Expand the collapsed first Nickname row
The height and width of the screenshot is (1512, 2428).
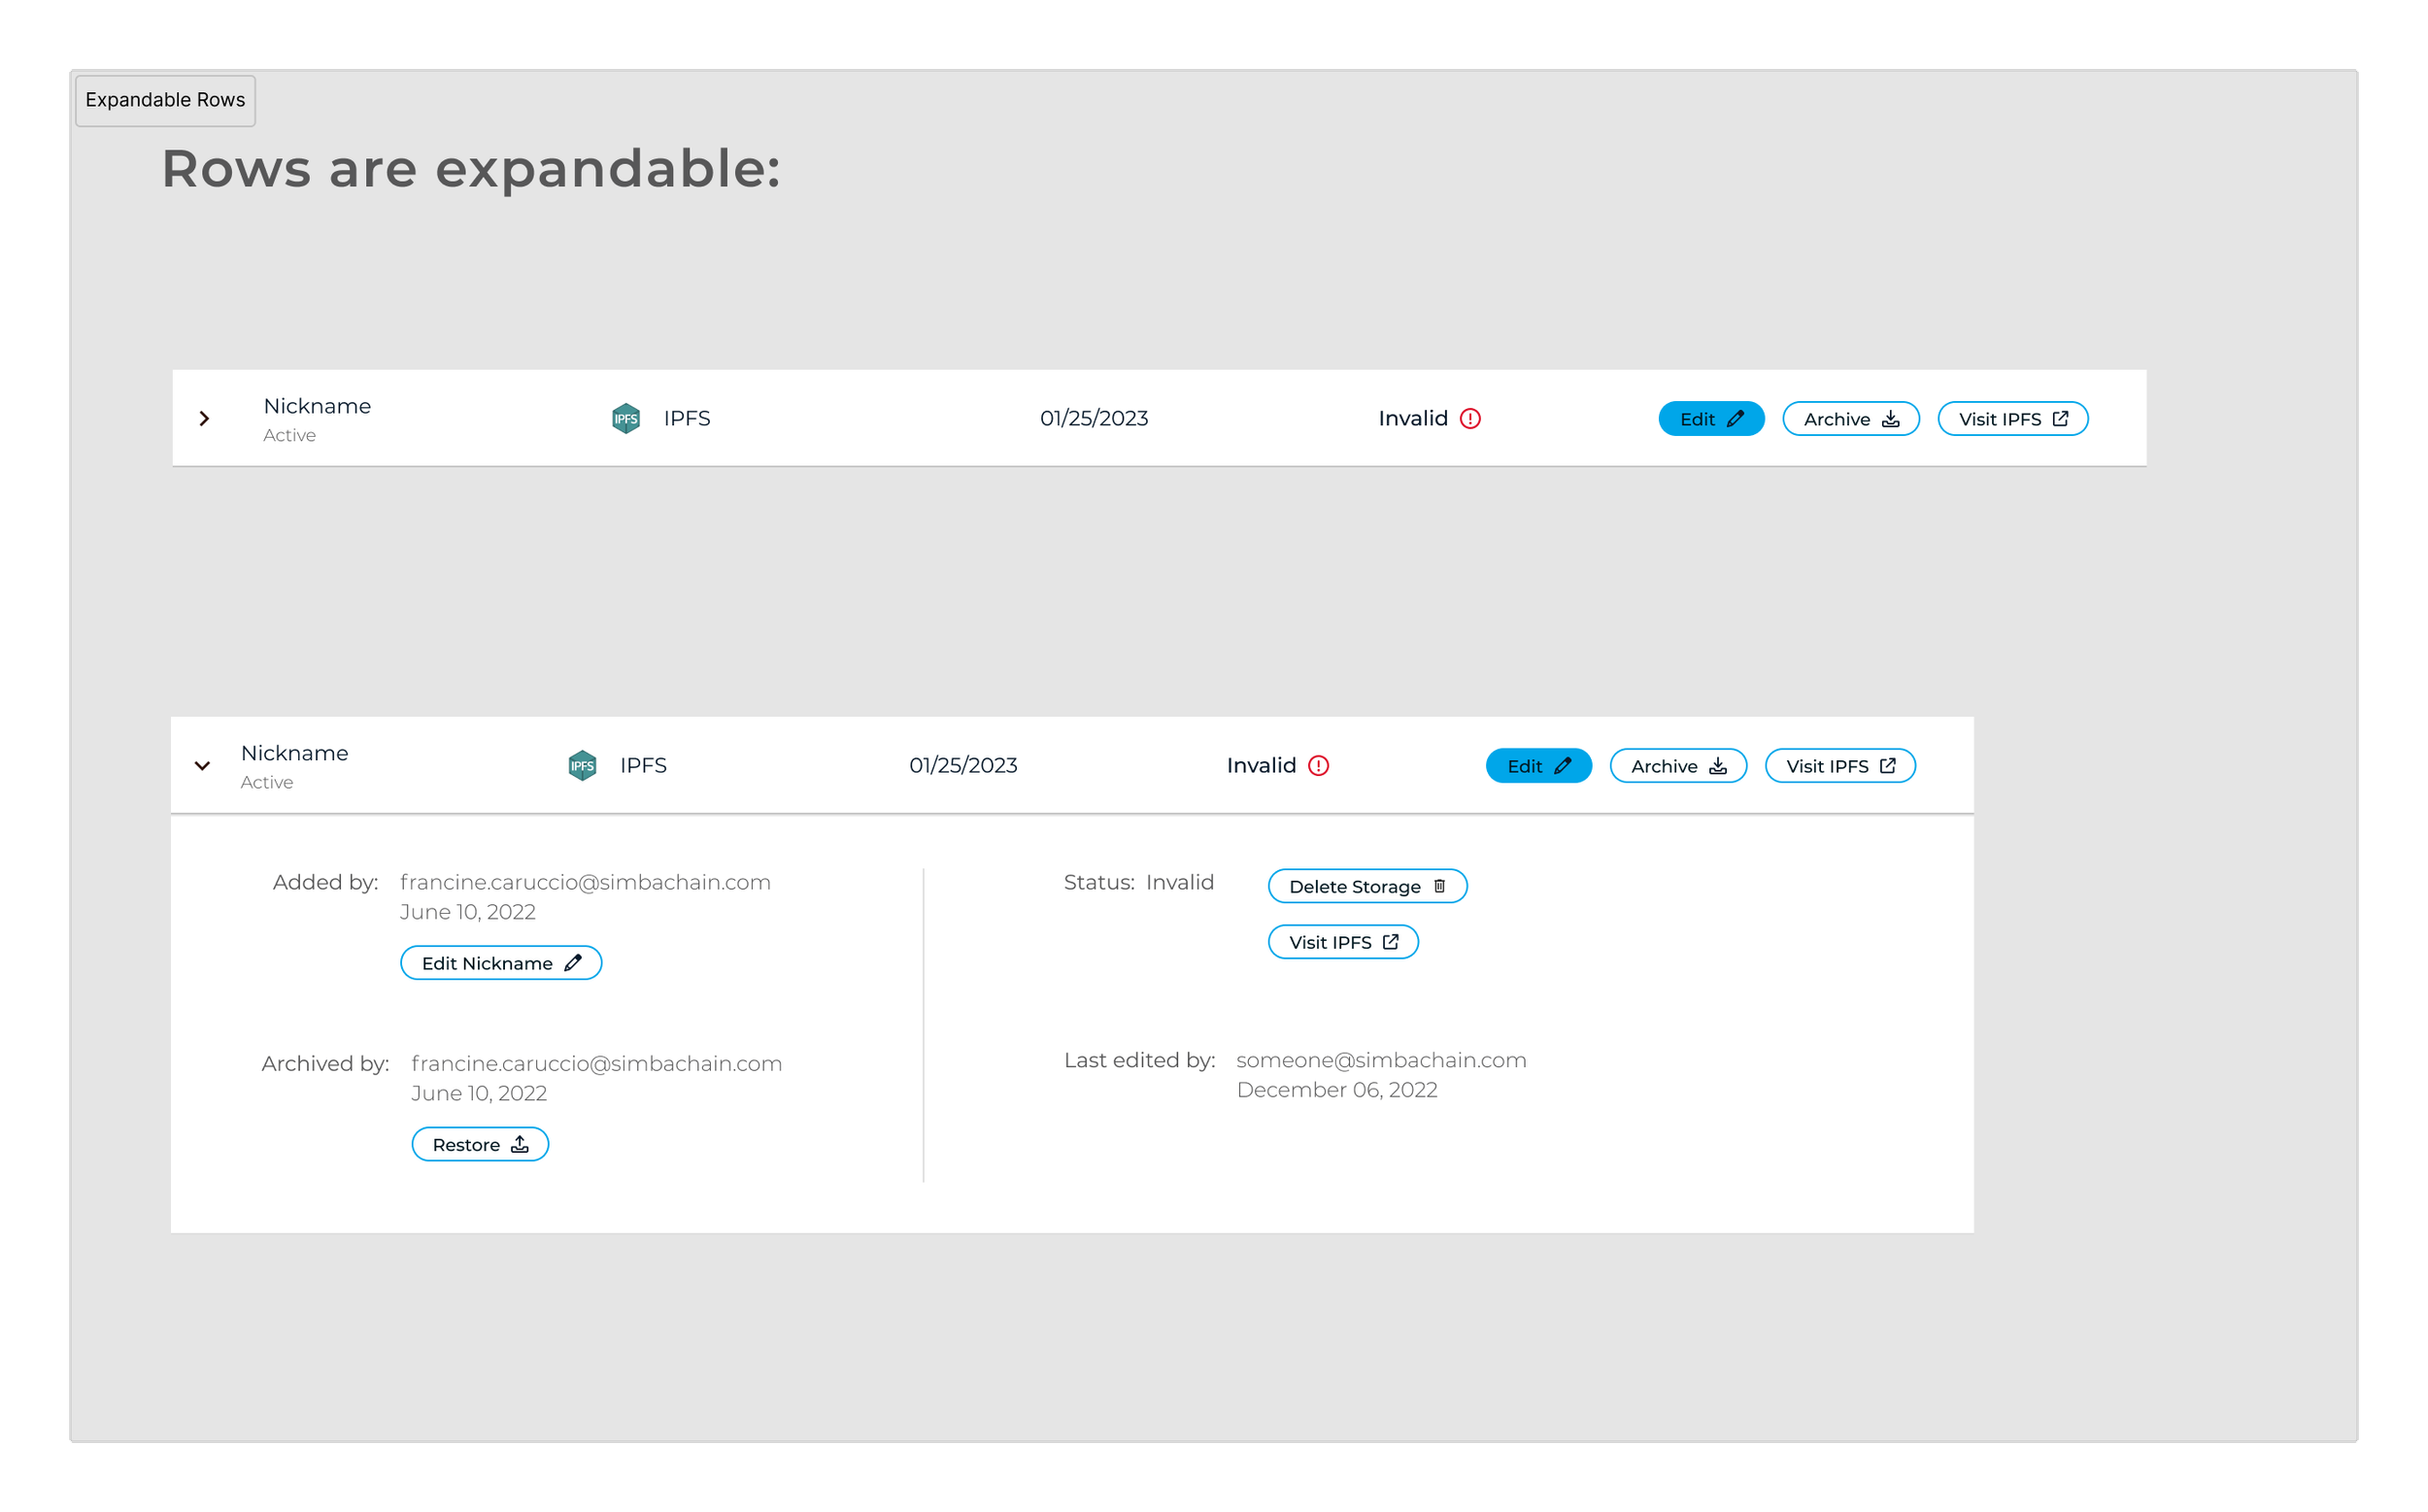(x=204, y=418)
